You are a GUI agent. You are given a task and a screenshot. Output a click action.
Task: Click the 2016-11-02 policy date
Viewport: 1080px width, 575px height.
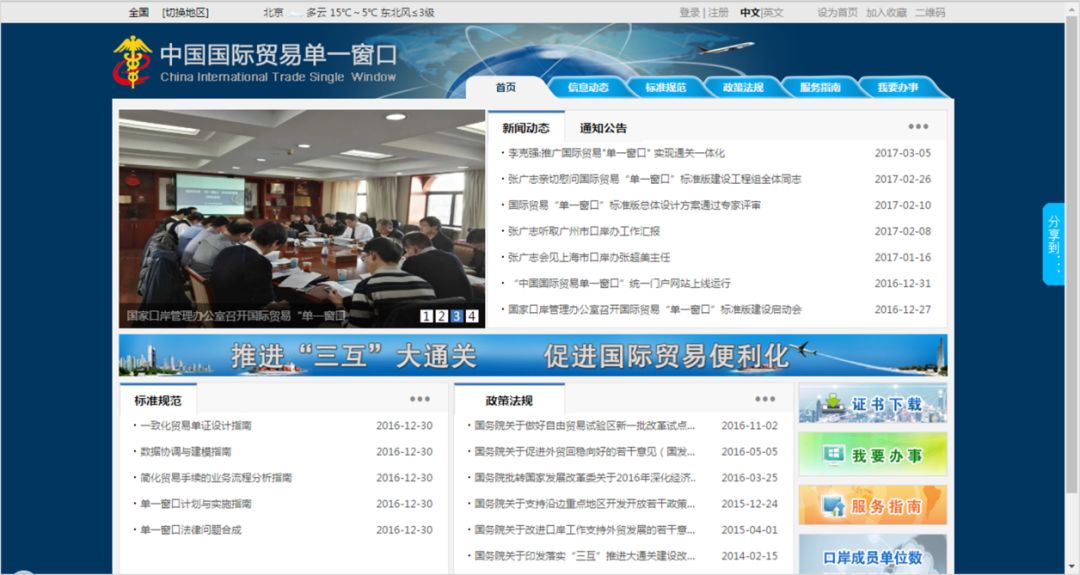point(749,426)
